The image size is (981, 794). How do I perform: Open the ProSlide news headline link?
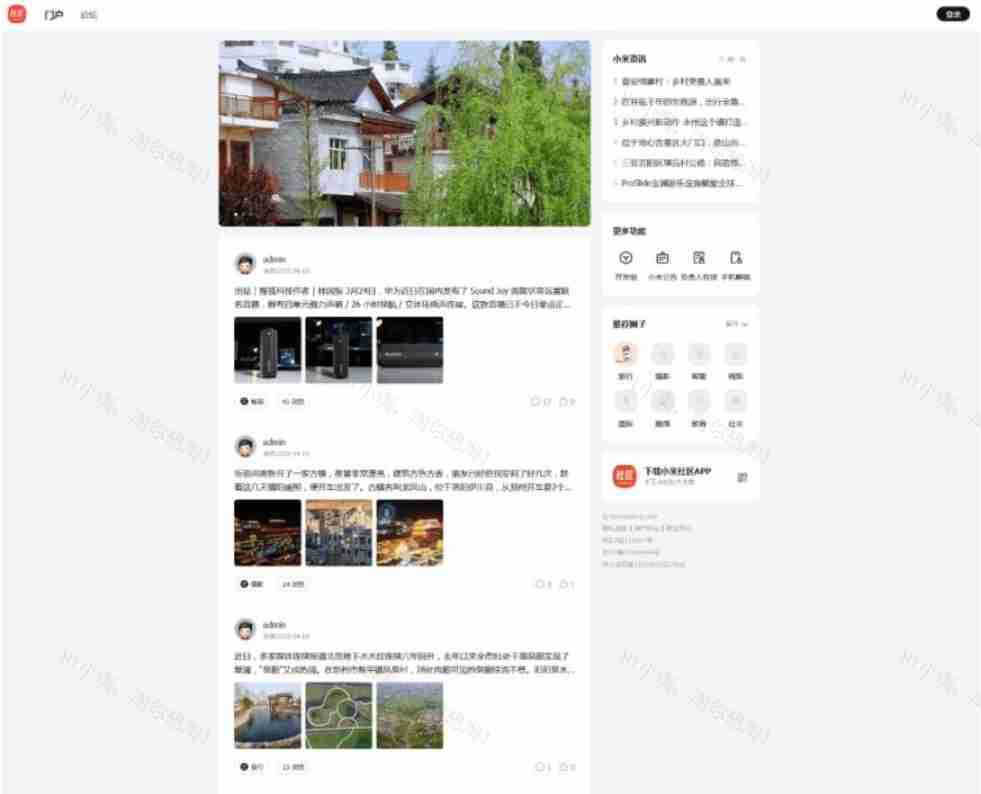point(680,183)
